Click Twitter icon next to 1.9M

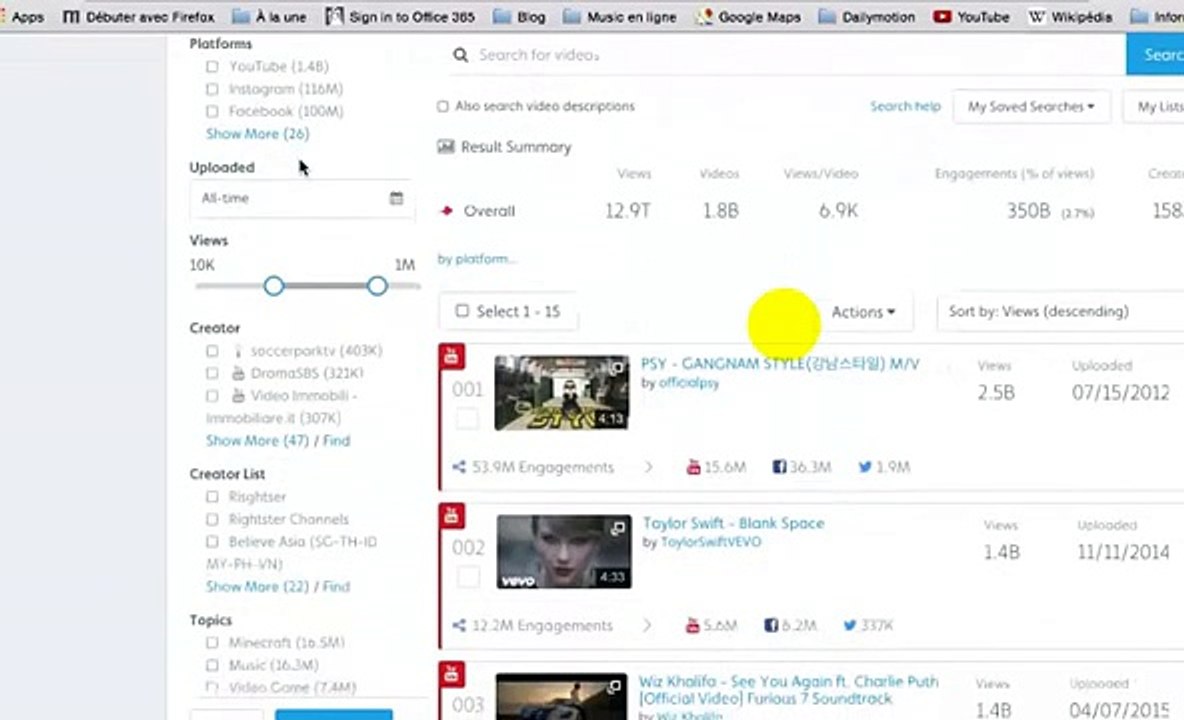(x=865, y=467)
